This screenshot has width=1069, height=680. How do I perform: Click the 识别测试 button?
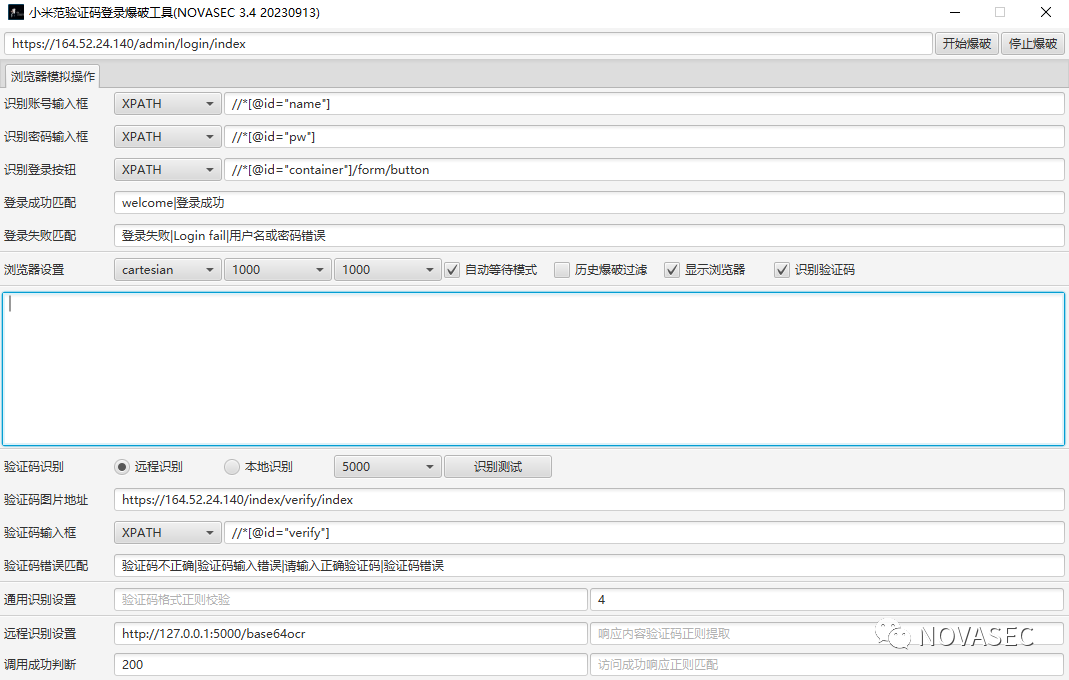[x=498, y=467]
